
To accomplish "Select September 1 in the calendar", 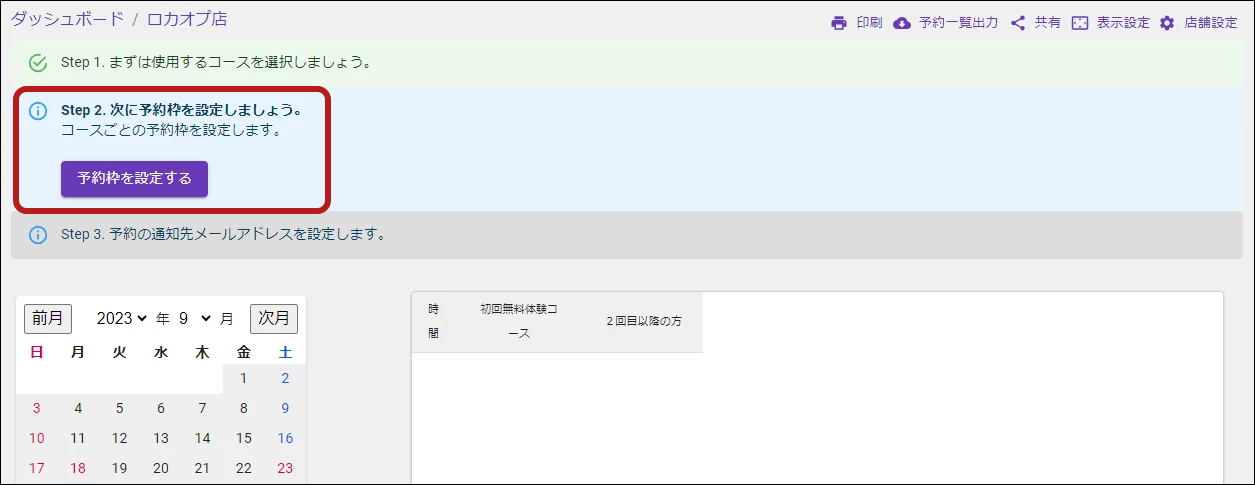I will click(243, 378).
